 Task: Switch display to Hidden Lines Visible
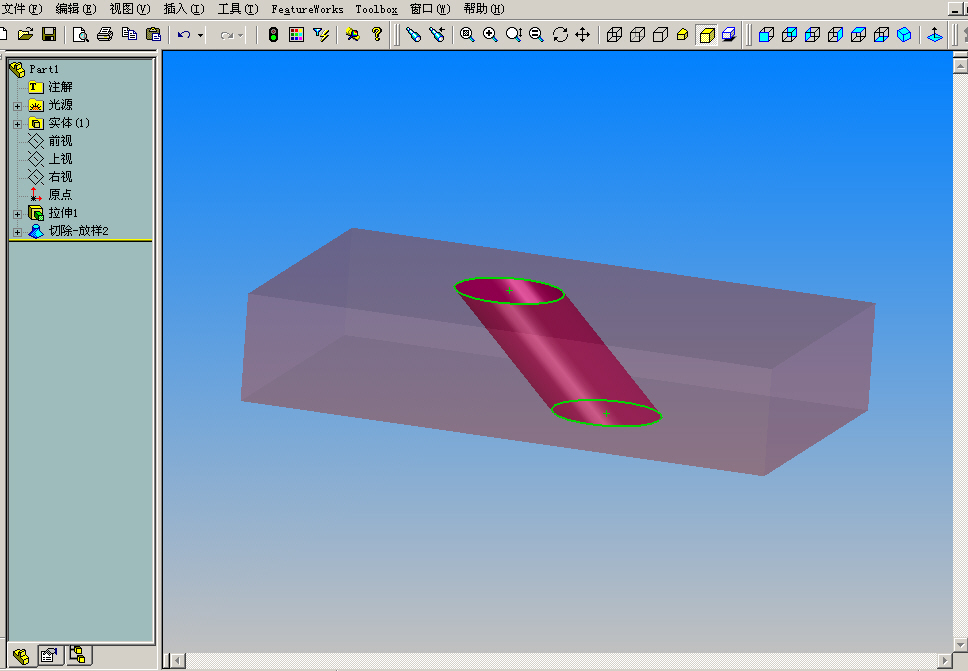click(x=637, y=35)
